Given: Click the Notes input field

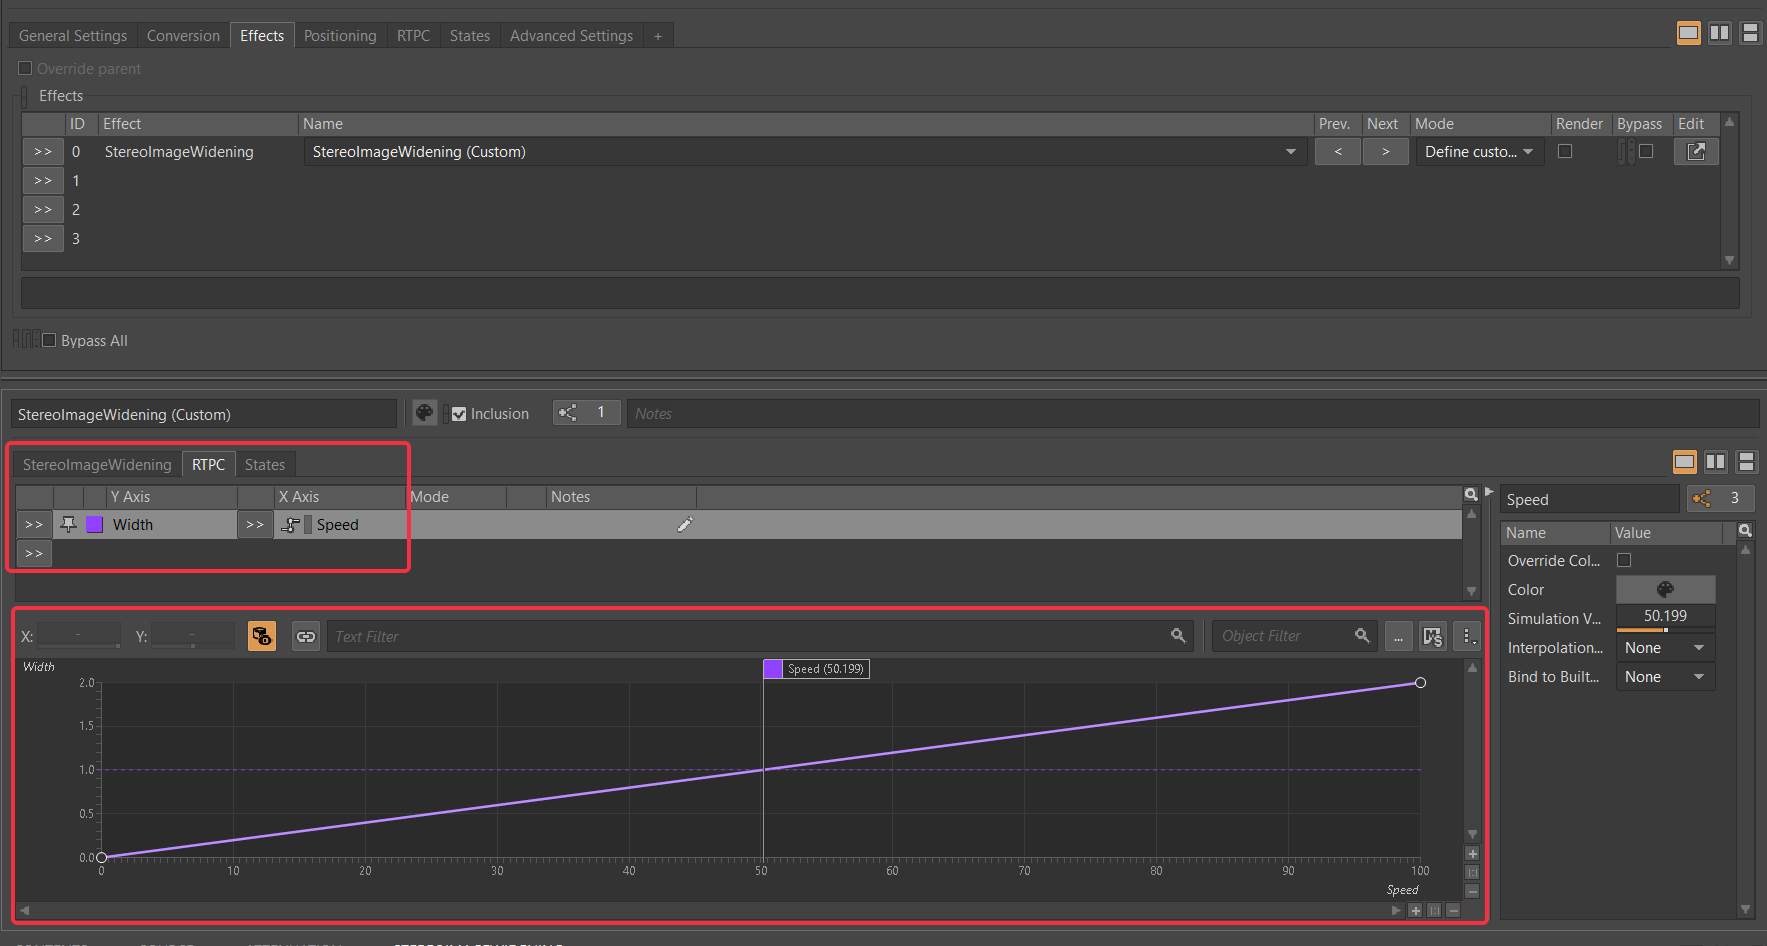Looking at the screenshot, I should click(1192, 413).
